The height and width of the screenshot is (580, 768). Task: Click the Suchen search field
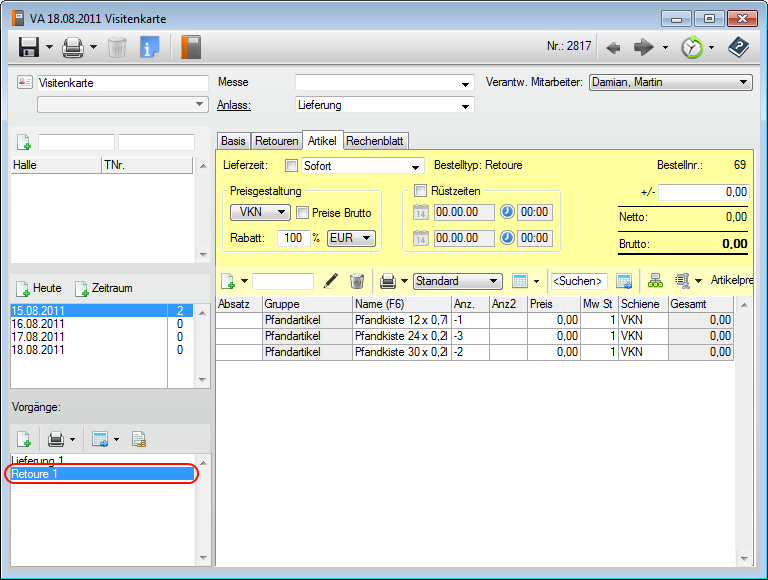[579, 282]
